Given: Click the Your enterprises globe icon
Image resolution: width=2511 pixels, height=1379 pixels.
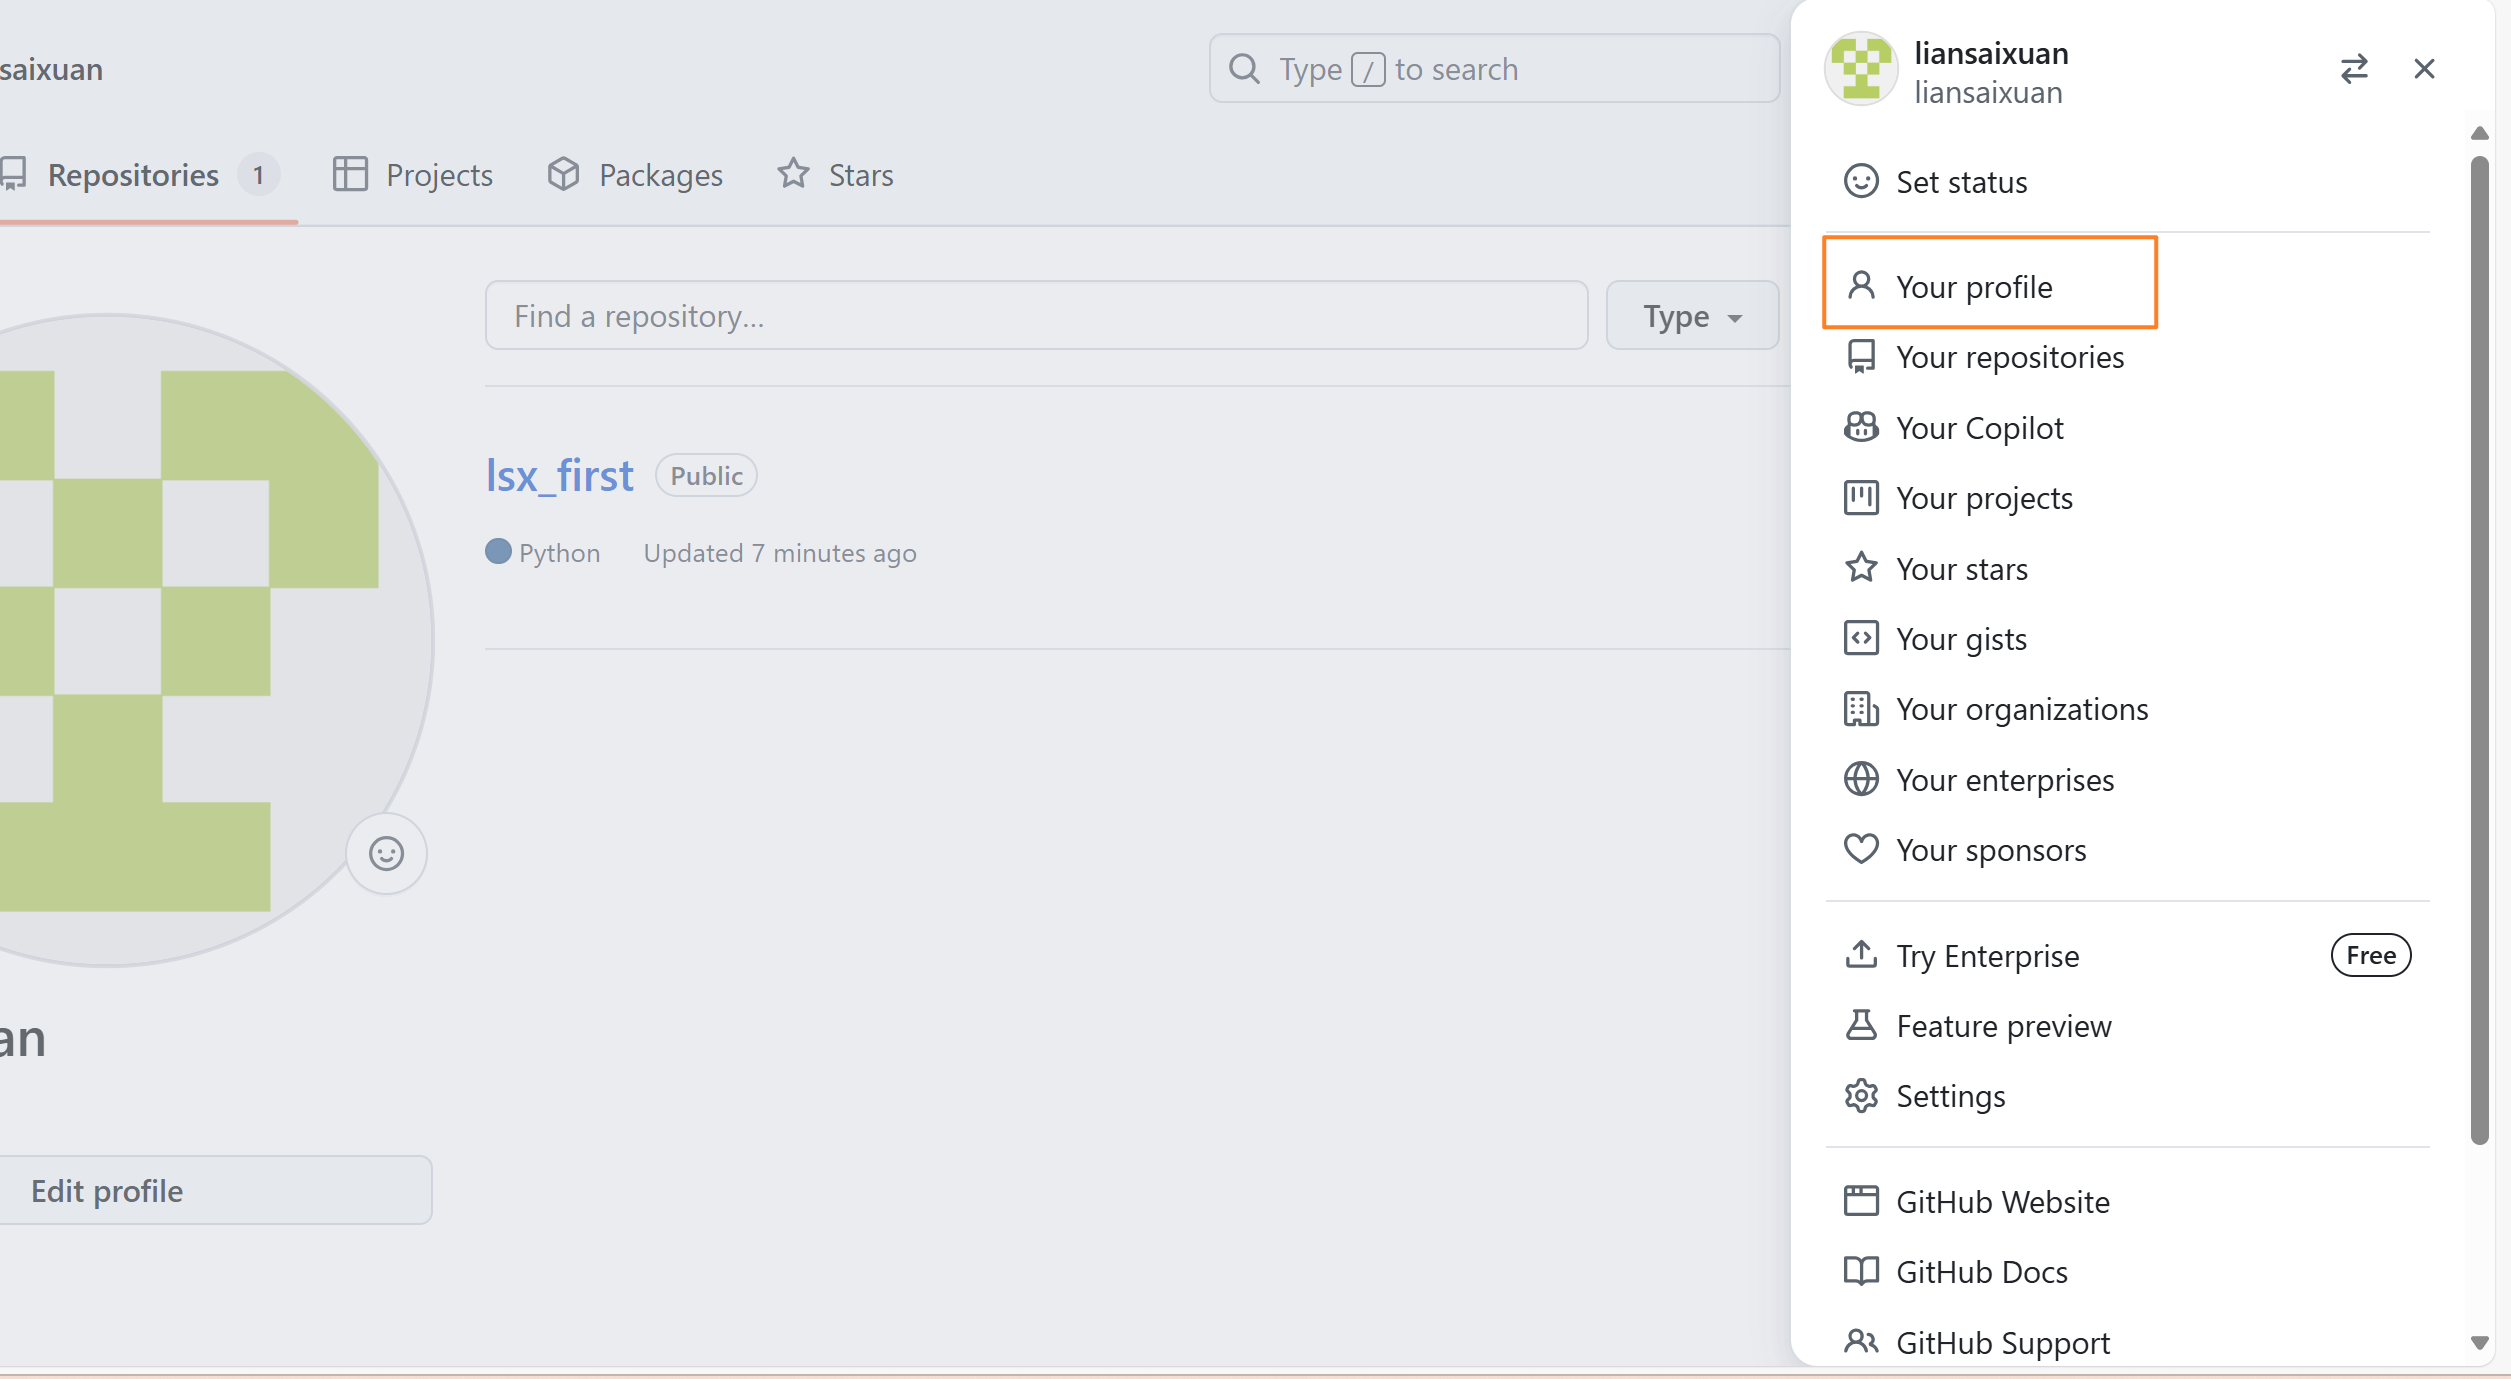Looking at the screenshot, I should click(x=1860, y=780).
